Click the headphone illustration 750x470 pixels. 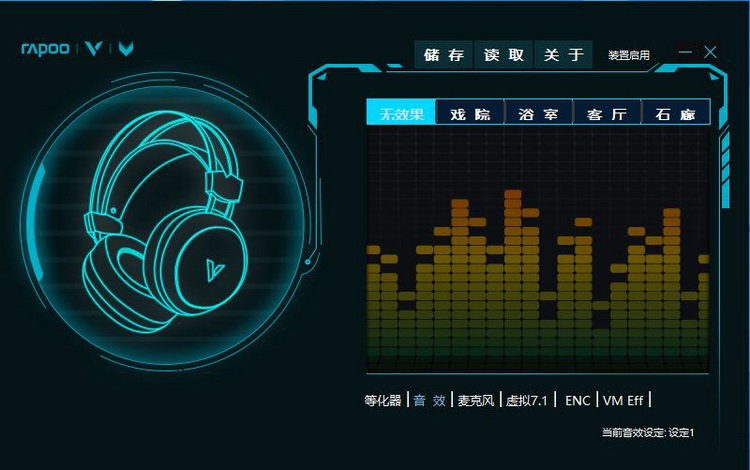165,221
